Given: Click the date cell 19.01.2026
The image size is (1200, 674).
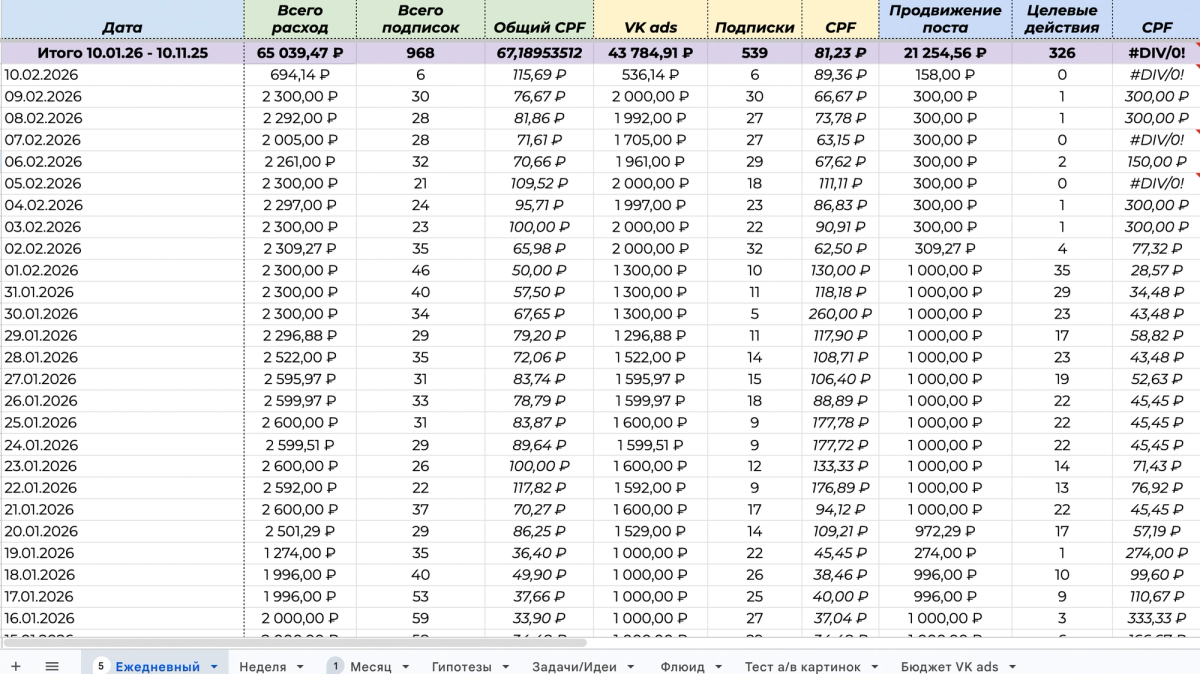Looking at the screenshot, I should [122, 554].
